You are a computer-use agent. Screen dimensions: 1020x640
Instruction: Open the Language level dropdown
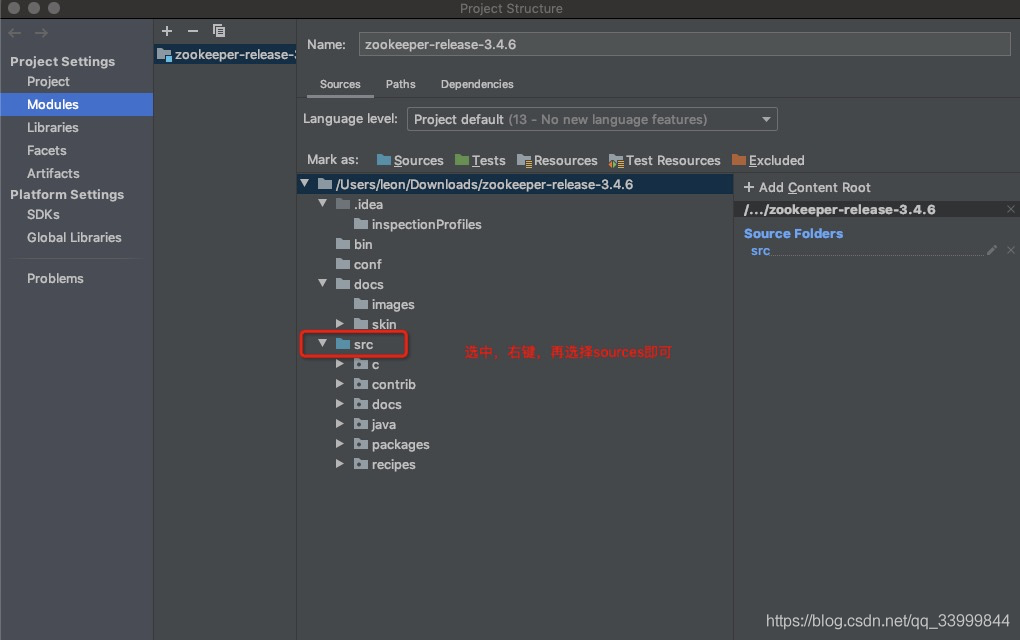pos(766,118)
